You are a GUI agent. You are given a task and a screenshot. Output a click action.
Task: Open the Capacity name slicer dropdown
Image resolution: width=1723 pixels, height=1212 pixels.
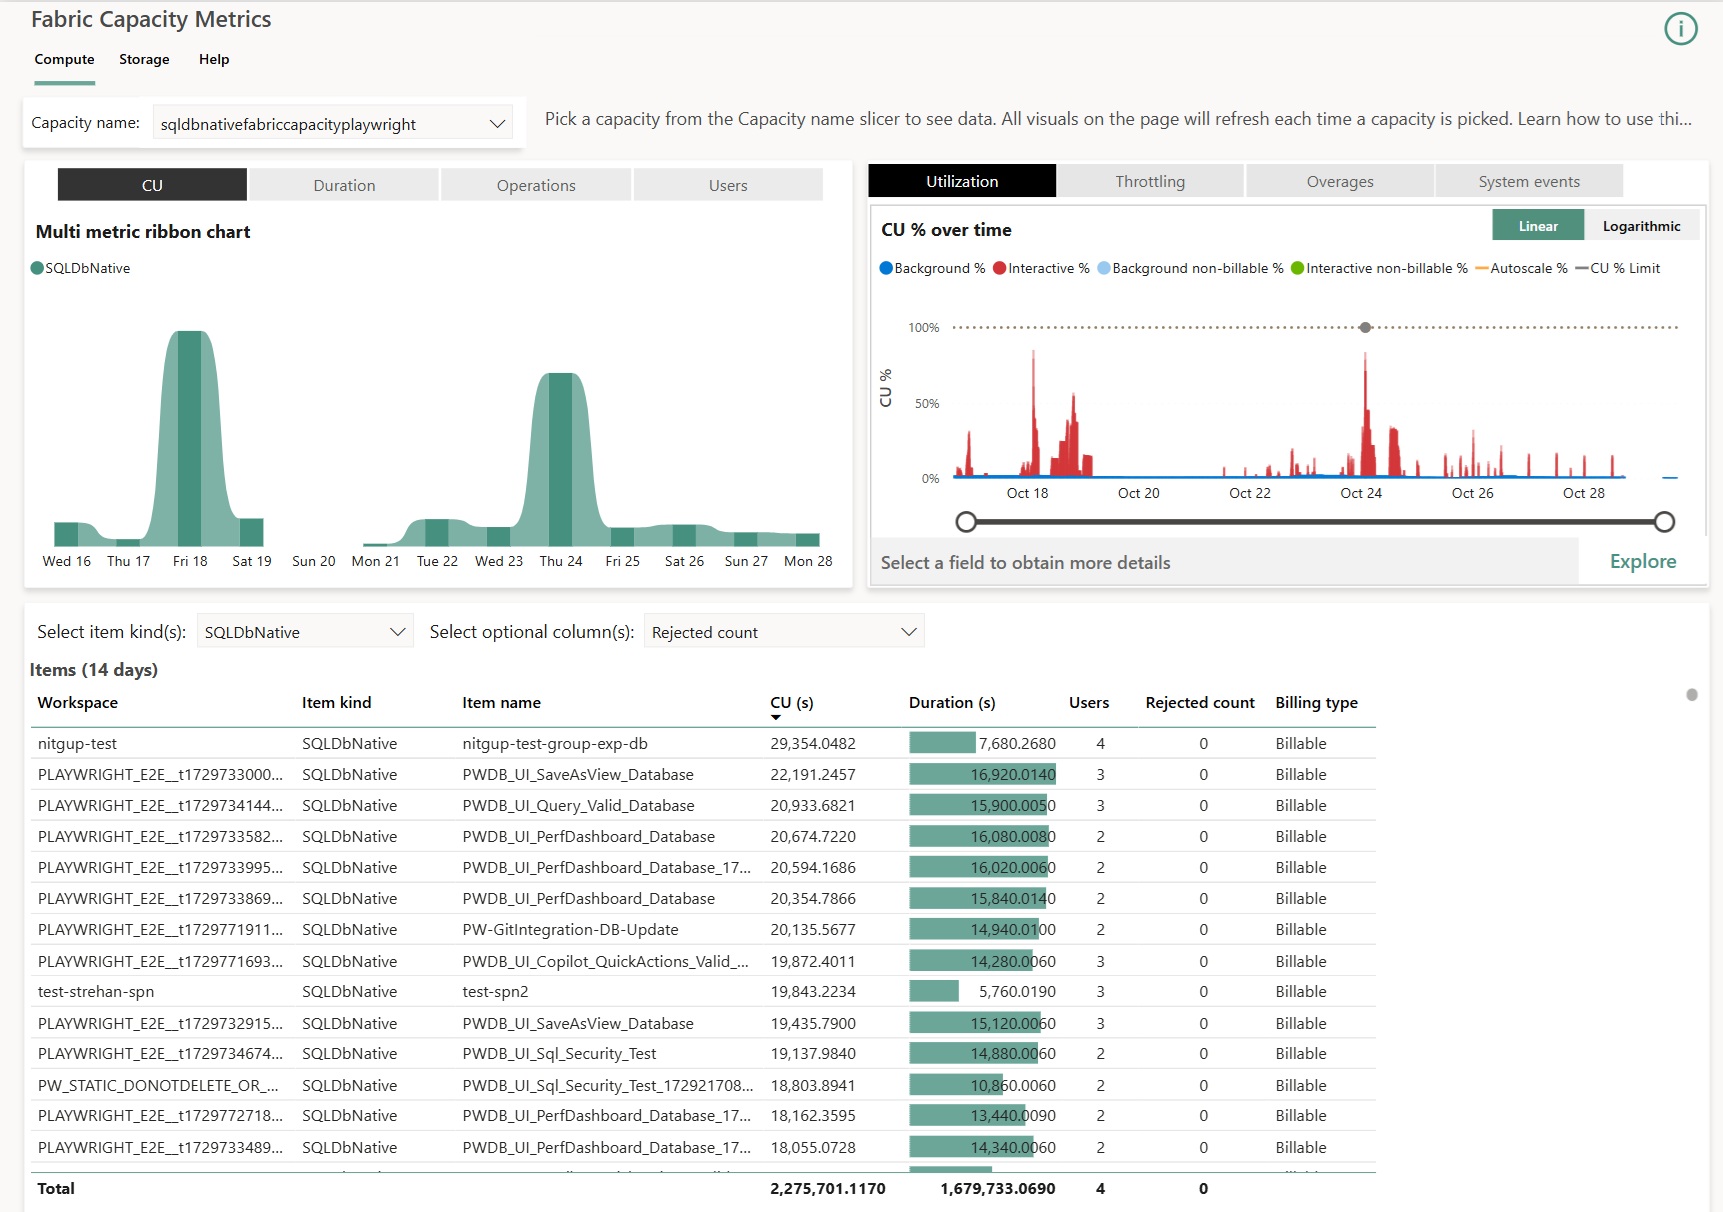point(497,123)
